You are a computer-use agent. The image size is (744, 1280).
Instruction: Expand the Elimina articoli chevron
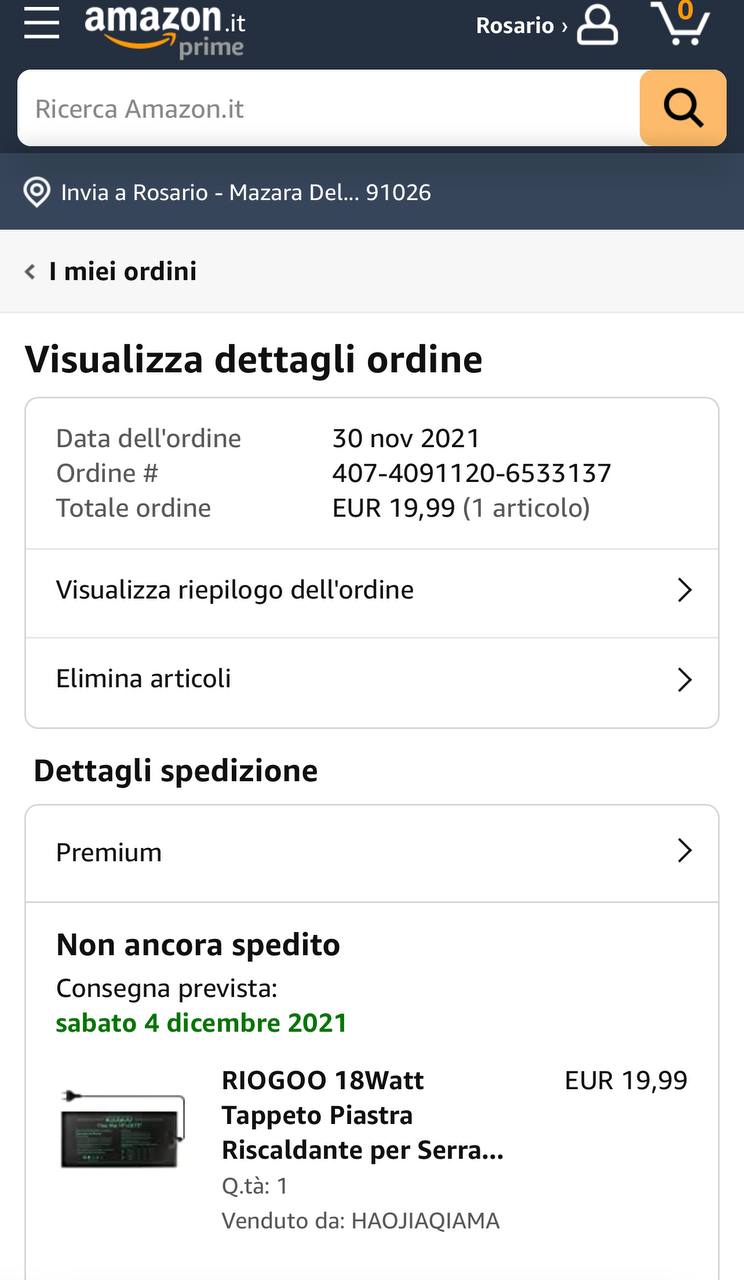point(684,680)
